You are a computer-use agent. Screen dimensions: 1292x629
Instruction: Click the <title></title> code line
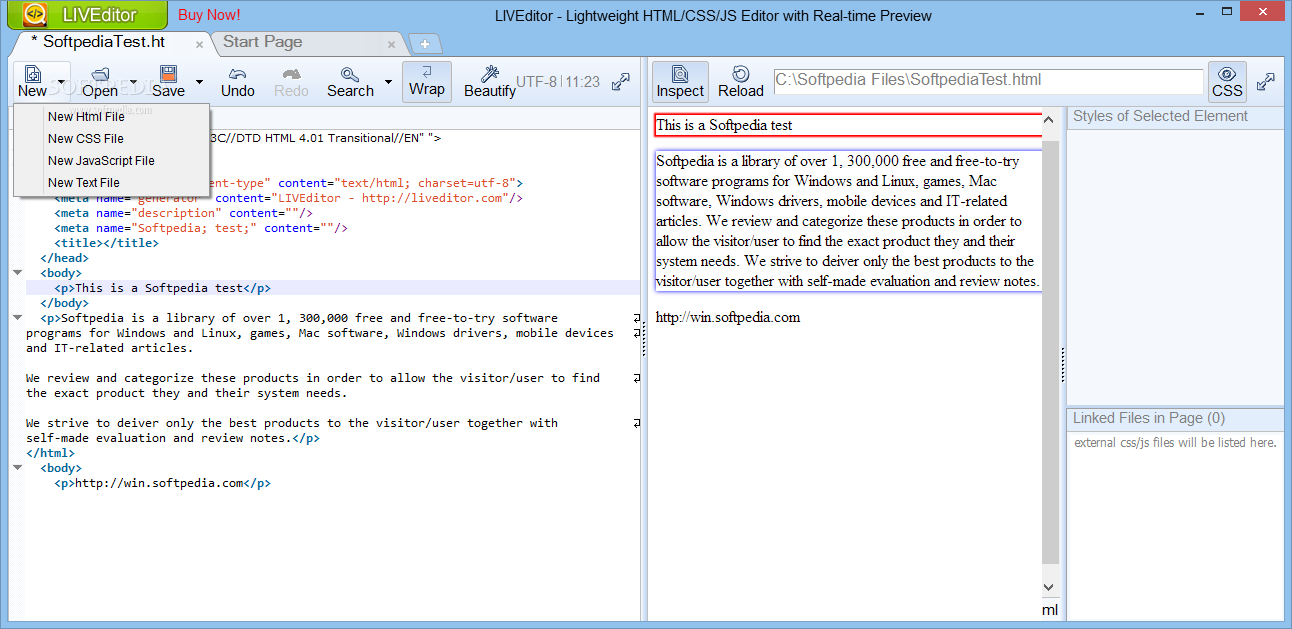pyautogui.click(x=109, y=242)
